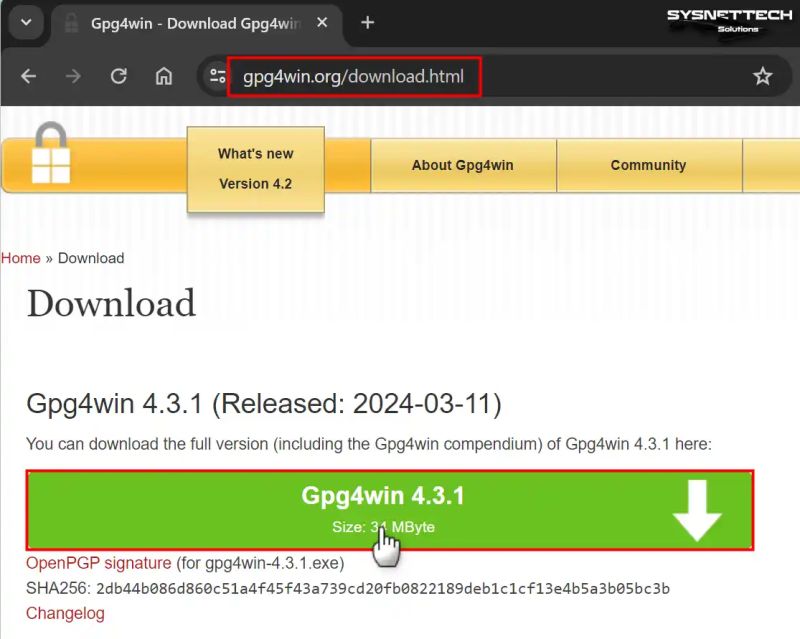Screen dimensions: 800x639
Task: Click the white download arrow on green banner
Action: (x=697, y=510)
